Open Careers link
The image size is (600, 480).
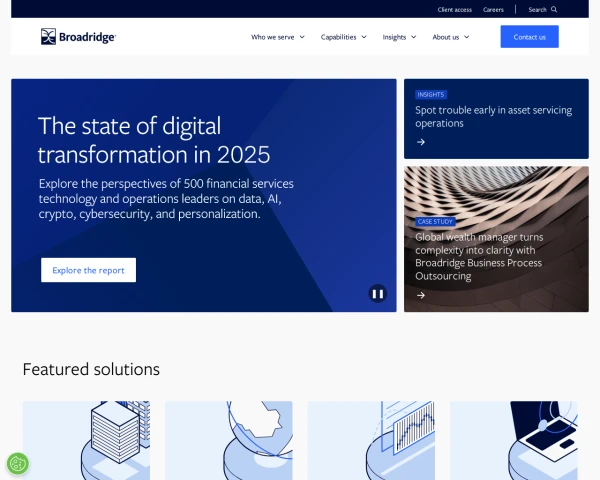tap(493, 10)
